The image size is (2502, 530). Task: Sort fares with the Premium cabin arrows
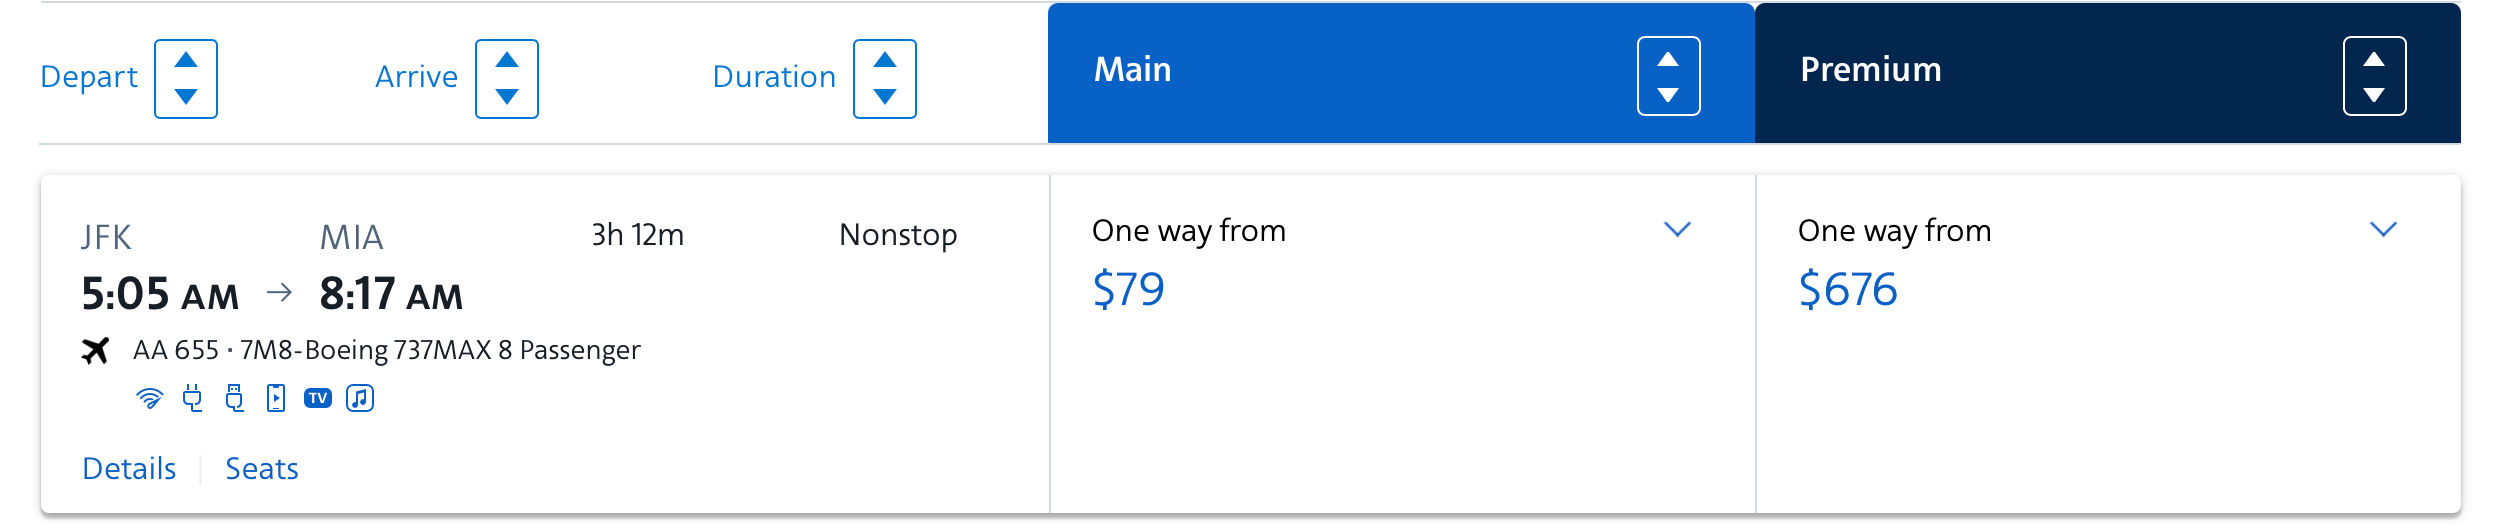2374,77
